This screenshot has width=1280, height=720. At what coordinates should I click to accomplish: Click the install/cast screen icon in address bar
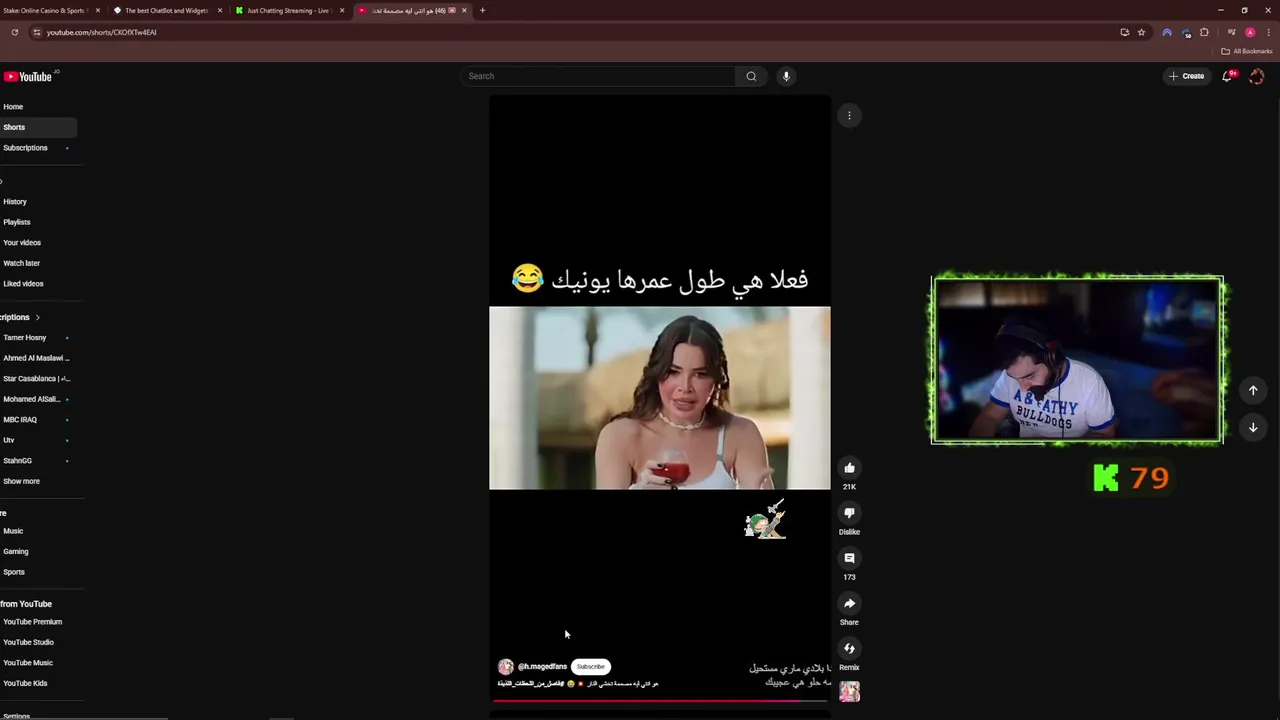coord(1125,32)
